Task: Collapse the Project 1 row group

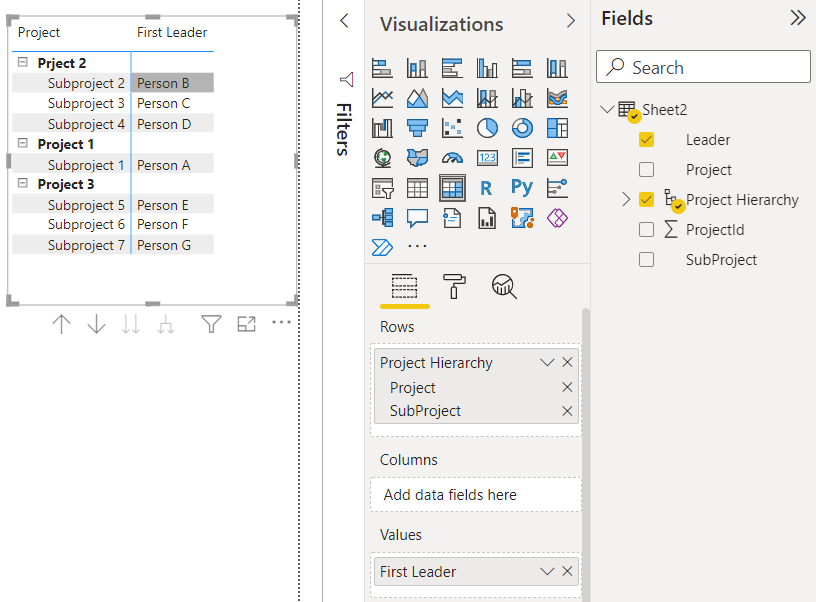Action: coord(22,143)
